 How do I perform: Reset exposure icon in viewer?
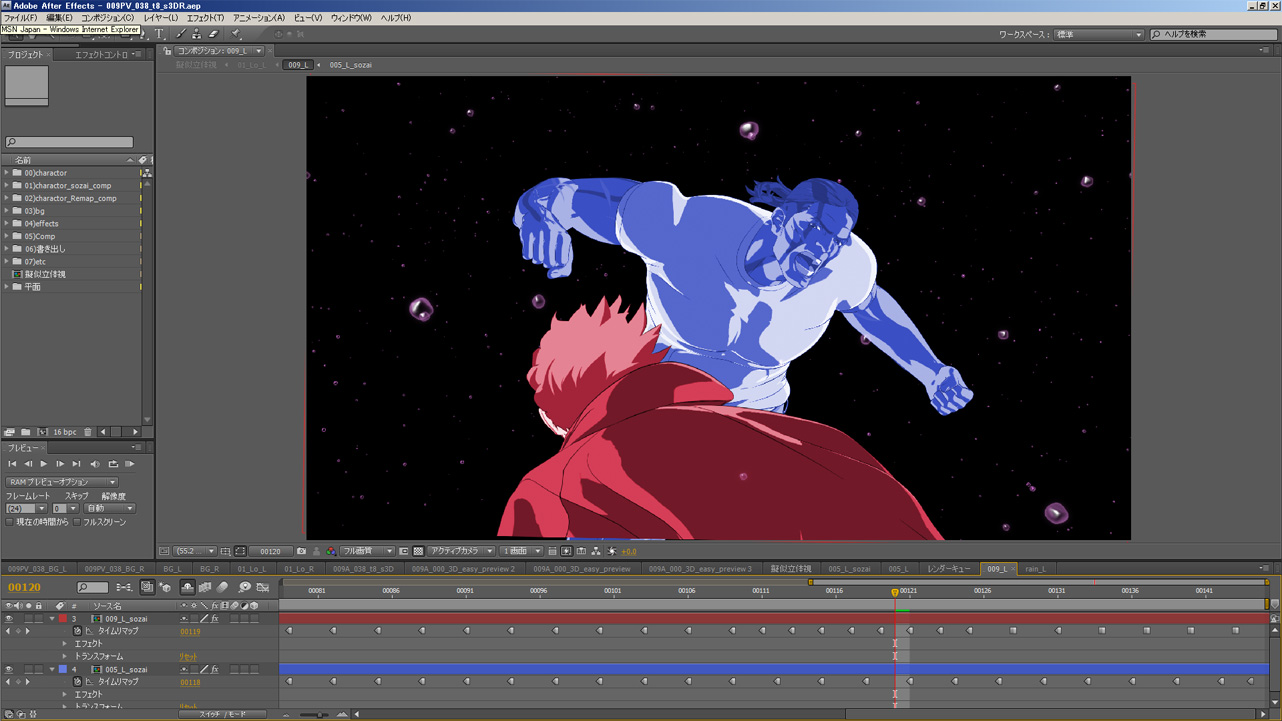click(612, 551)
